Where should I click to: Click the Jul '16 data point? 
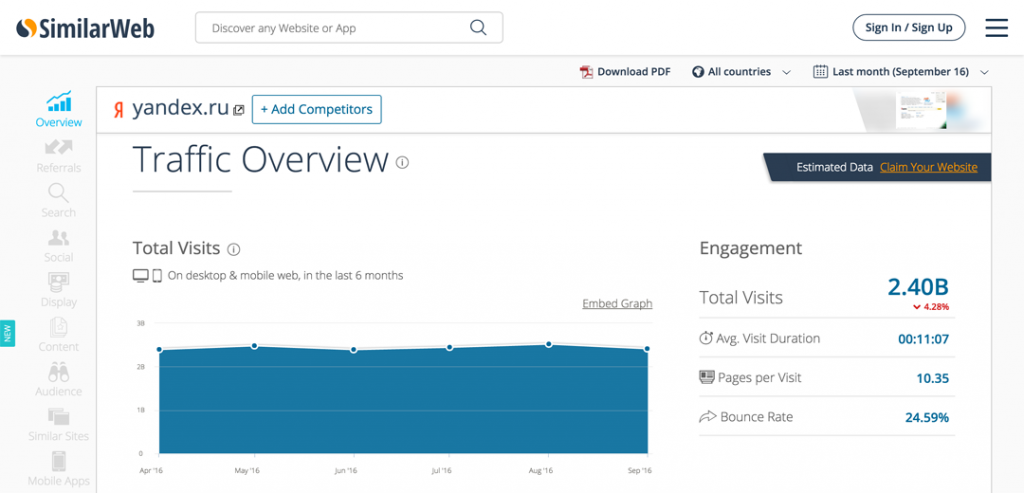(450, 347)
